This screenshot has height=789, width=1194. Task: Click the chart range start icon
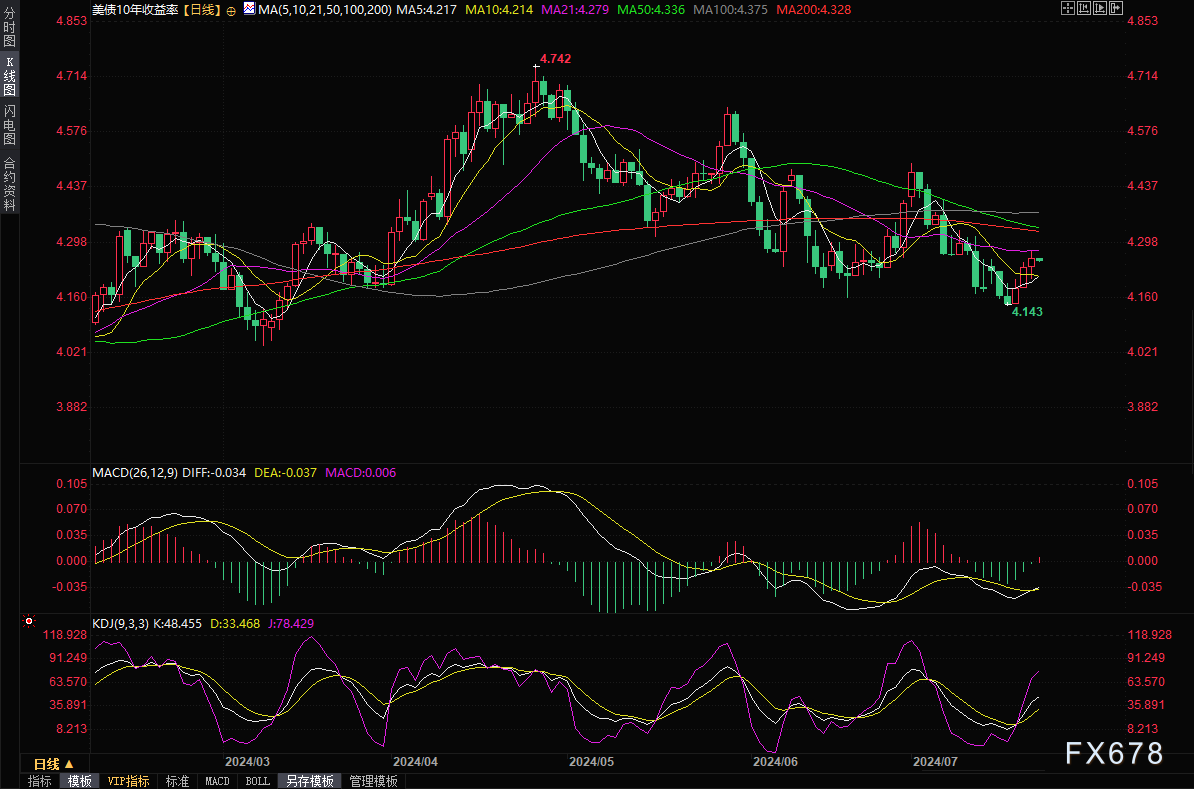pyautogui.click(x=1082, y=8)
